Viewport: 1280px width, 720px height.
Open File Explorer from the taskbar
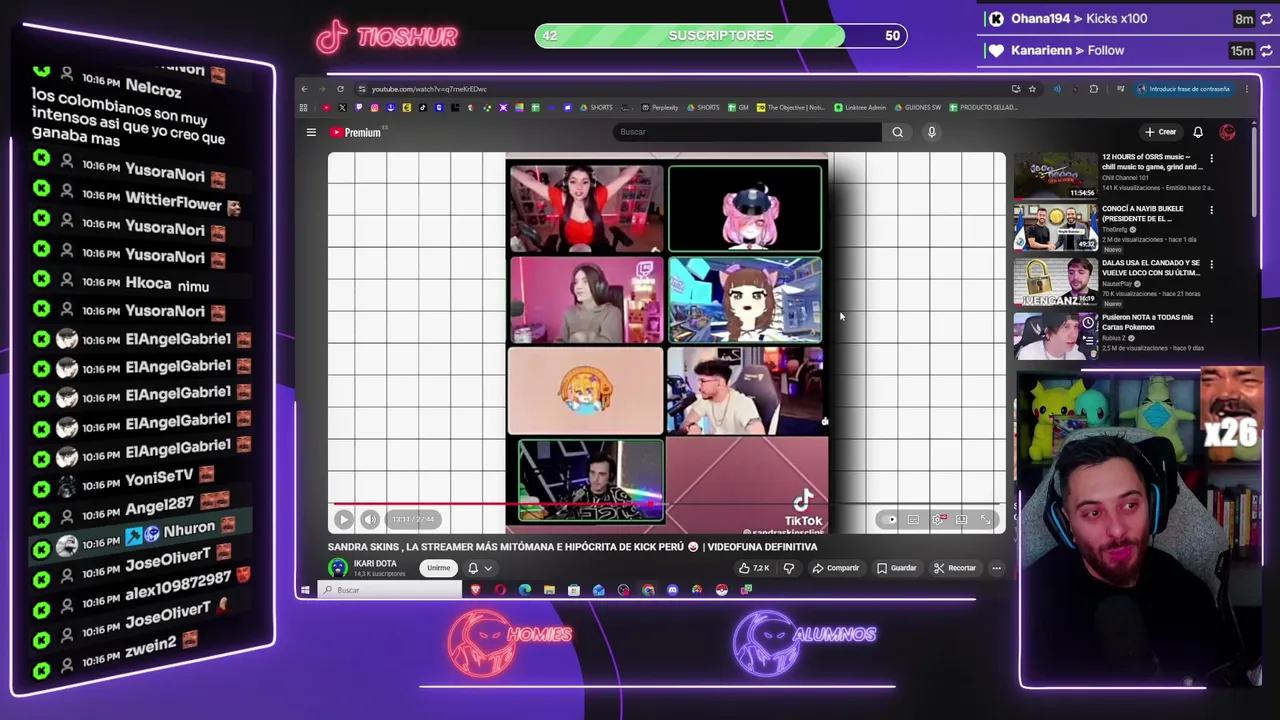549,590
